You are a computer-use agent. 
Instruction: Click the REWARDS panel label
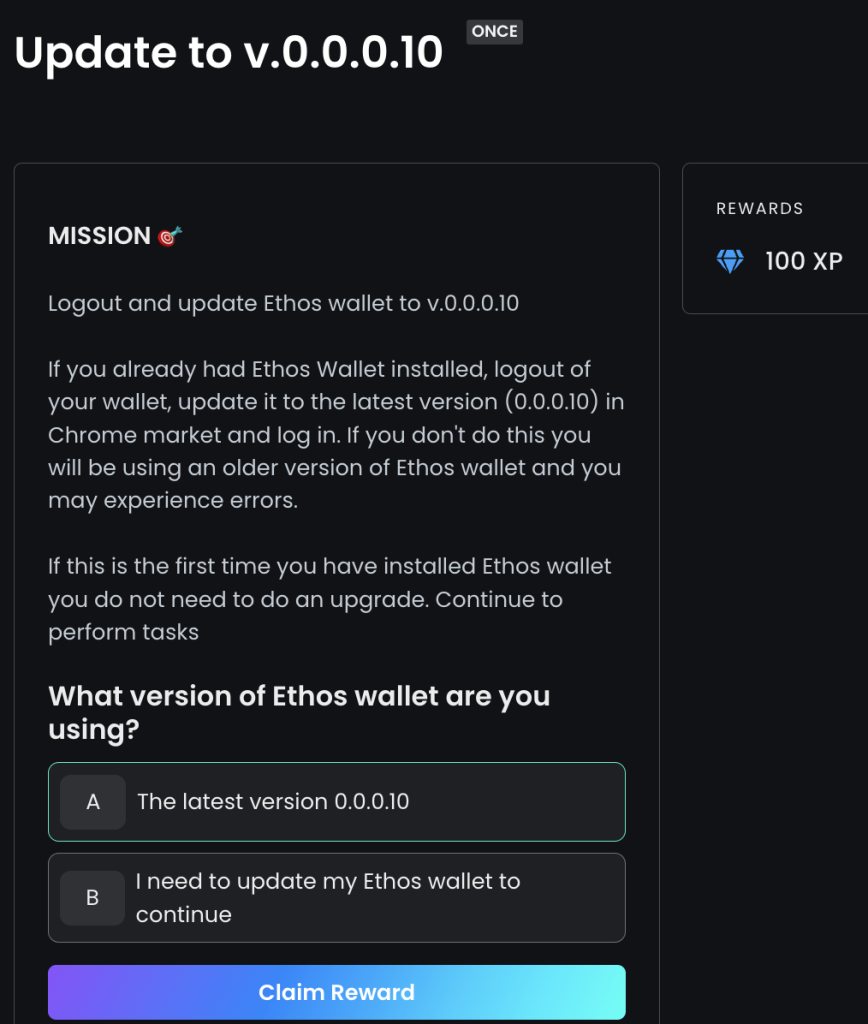760,208
